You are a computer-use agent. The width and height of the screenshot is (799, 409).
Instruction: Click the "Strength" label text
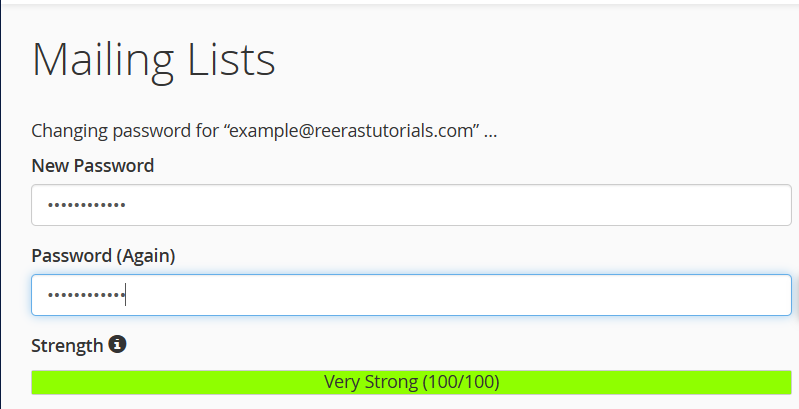point(67,346)
